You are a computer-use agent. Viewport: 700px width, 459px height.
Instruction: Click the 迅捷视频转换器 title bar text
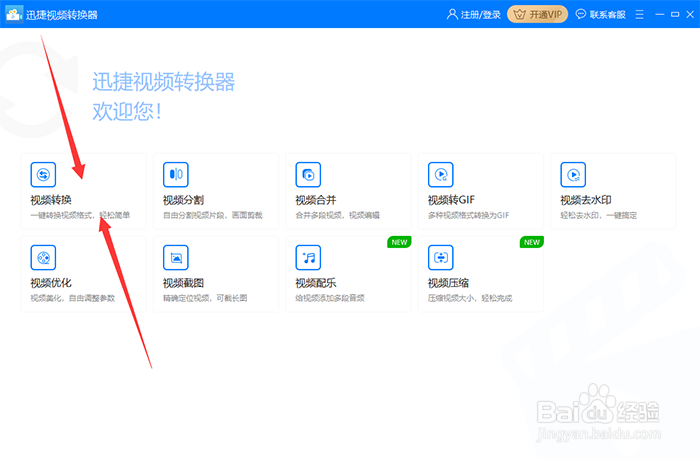62,15
